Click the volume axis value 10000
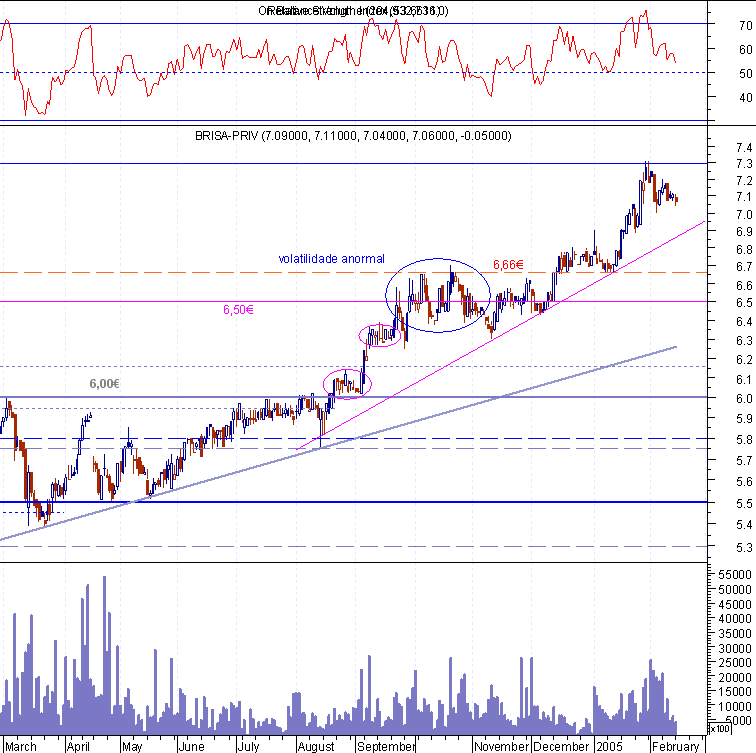Image resolution: width=756 pixels, height=753 pixels. click(x=735, y=707)
